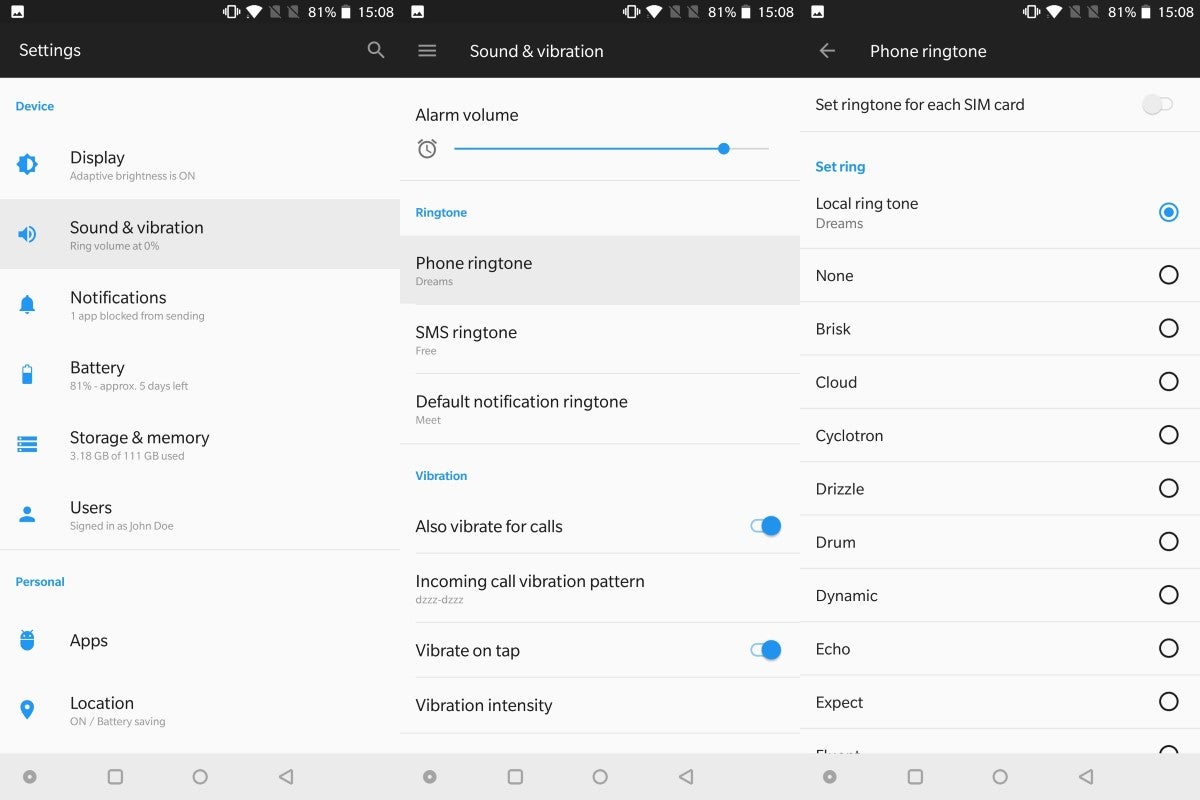Click the 'Meet' subtitle under notification ringtone
The image size is (1200, 800).
428,420
